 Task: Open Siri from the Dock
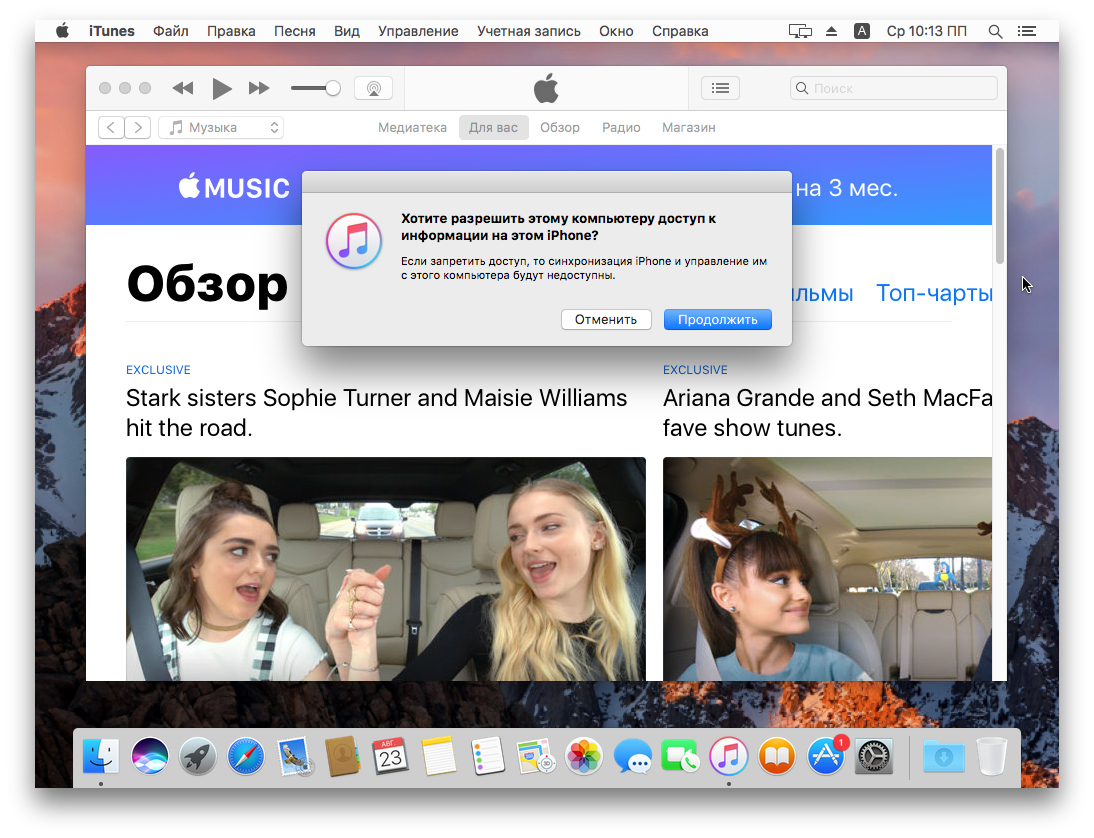pyautogui.click(x=150, y=757)
